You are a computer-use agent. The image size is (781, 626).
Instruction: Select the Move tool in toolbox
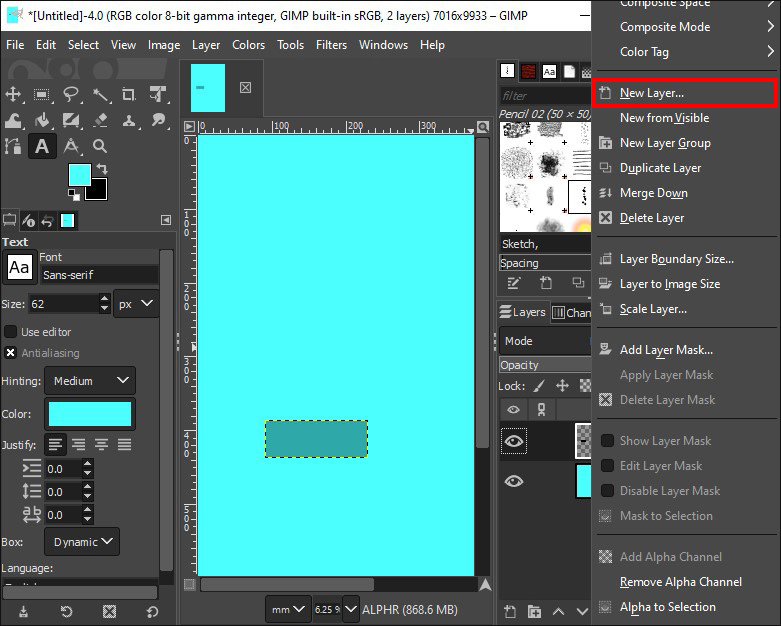[x=14, y=94]
